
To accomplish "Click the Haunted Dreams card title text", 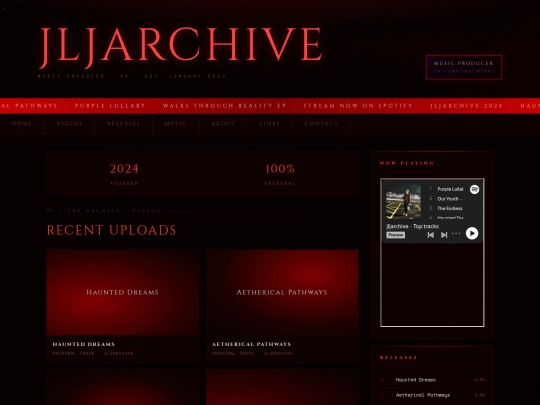I will pos(84,344).
